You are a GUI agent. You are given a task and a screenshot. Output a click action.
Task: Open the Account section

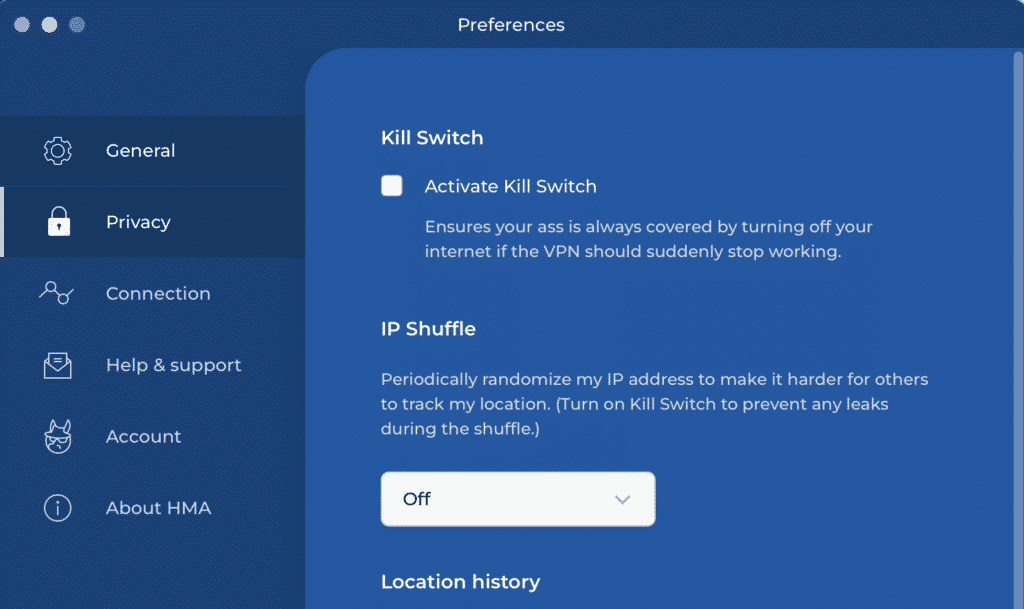[152, 436]
